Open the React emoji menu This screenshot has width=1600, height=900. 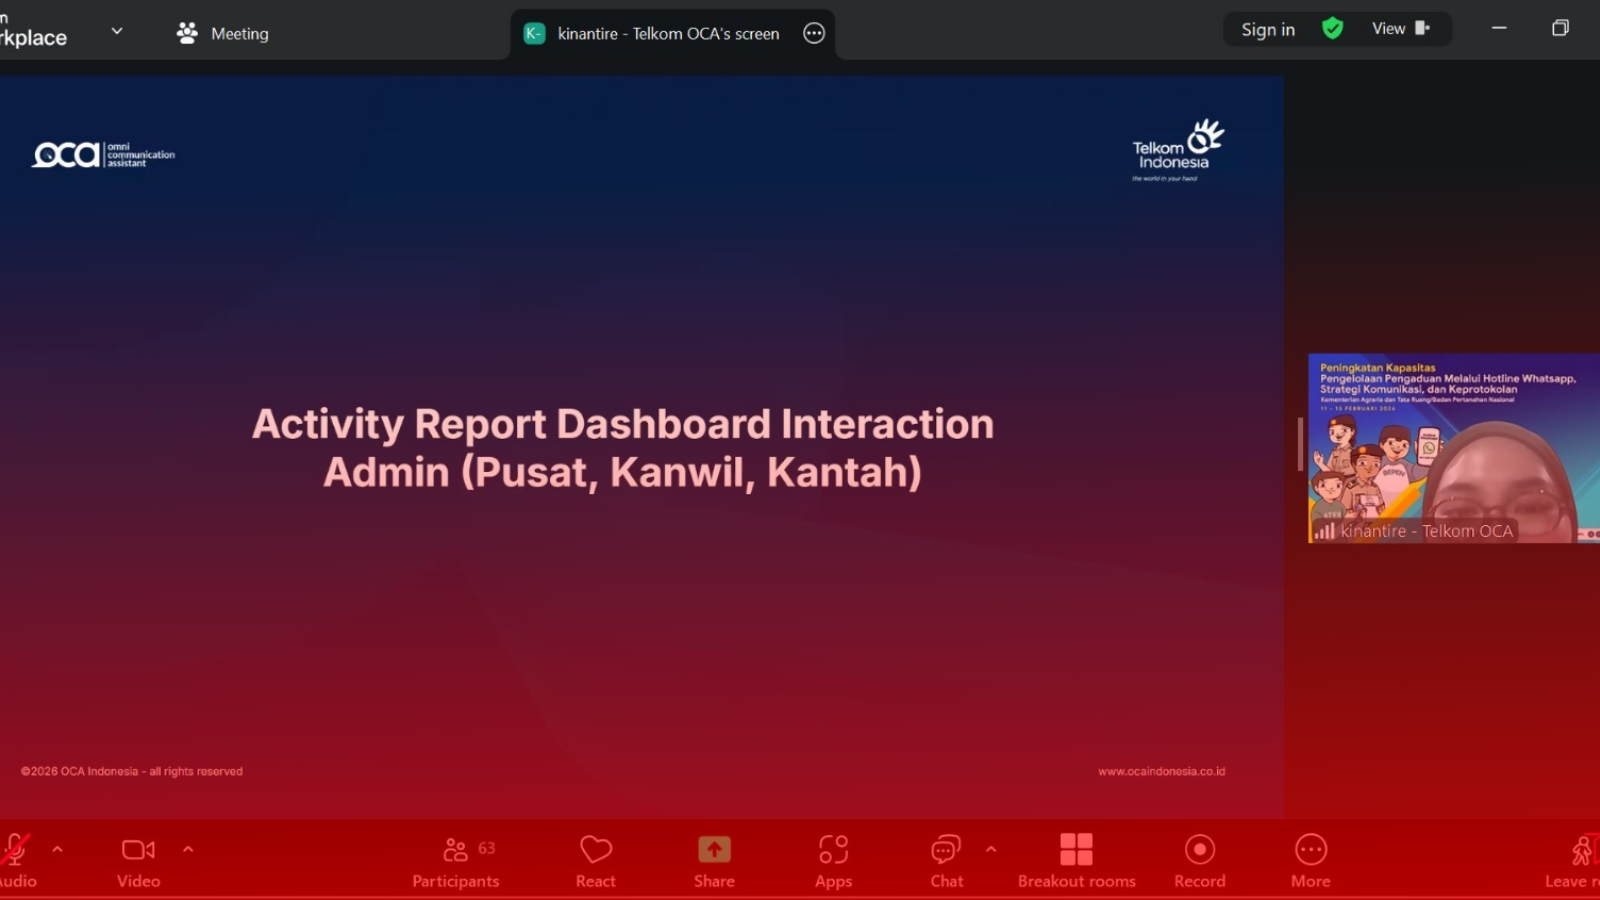pos(595,860)
